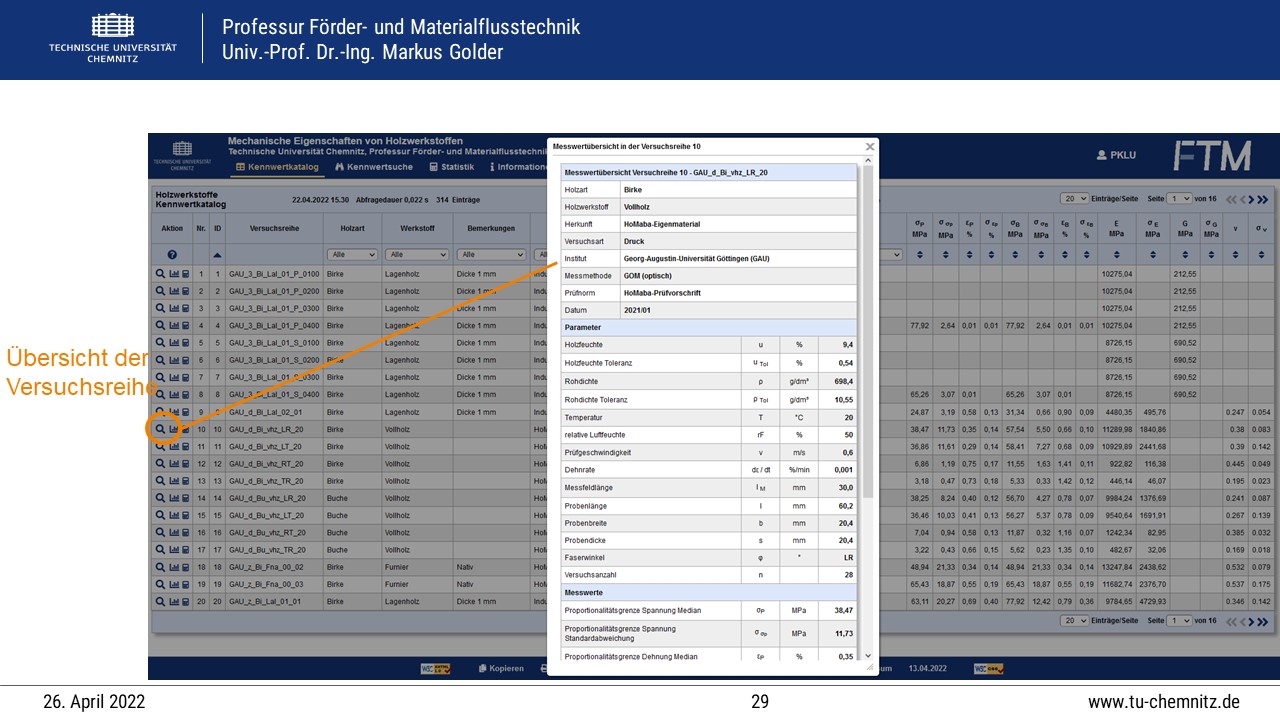Click the Probenlänge value 60,2
The height and width of the screenshot is (720, 1280).
(x=846, y=506)
